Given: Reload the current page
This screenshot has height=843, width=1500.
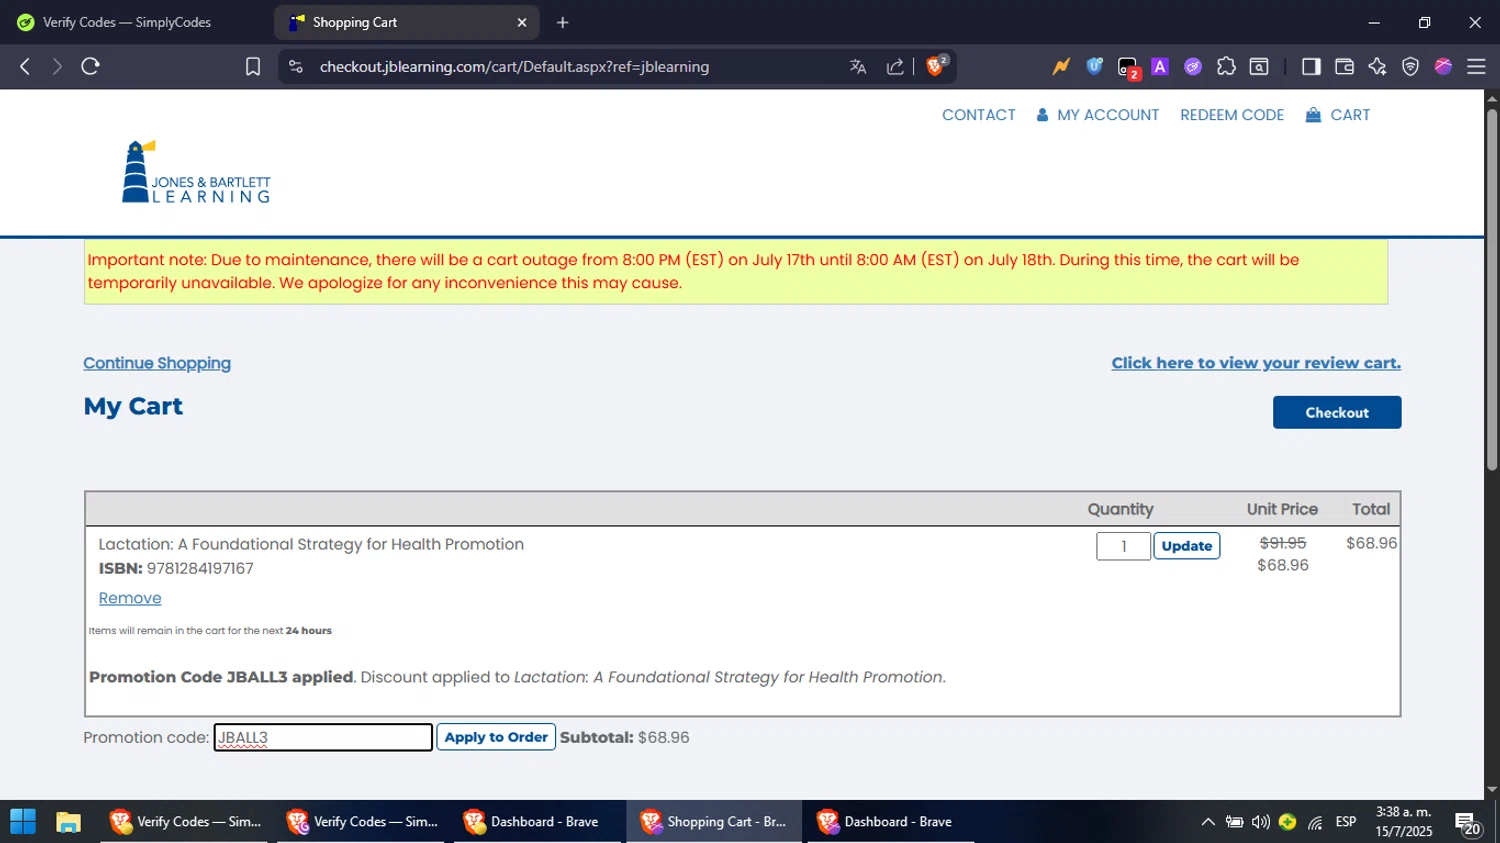Looking at the screenshot, I should (x=91, y=67).
